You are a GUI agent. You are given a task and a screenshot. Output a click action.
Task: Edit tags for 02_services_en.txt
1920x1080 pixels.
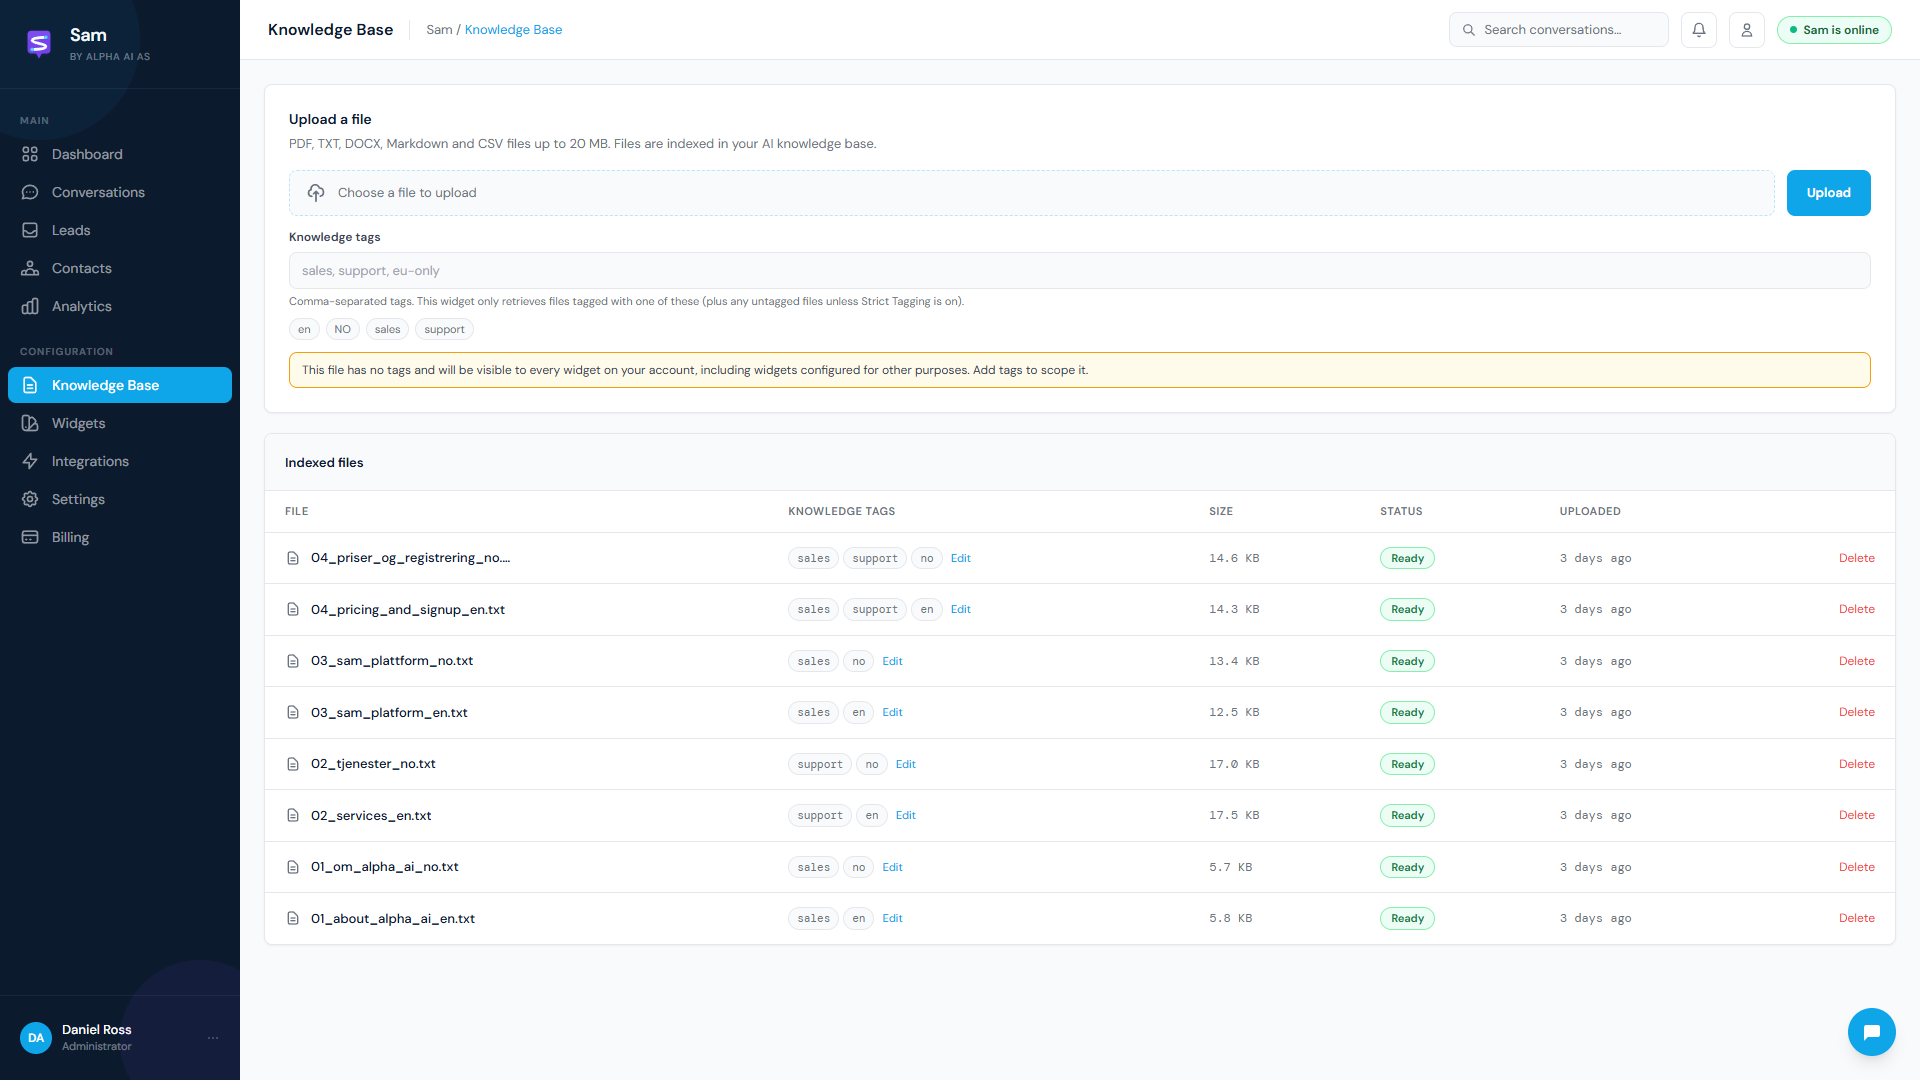tap(905, 816)
